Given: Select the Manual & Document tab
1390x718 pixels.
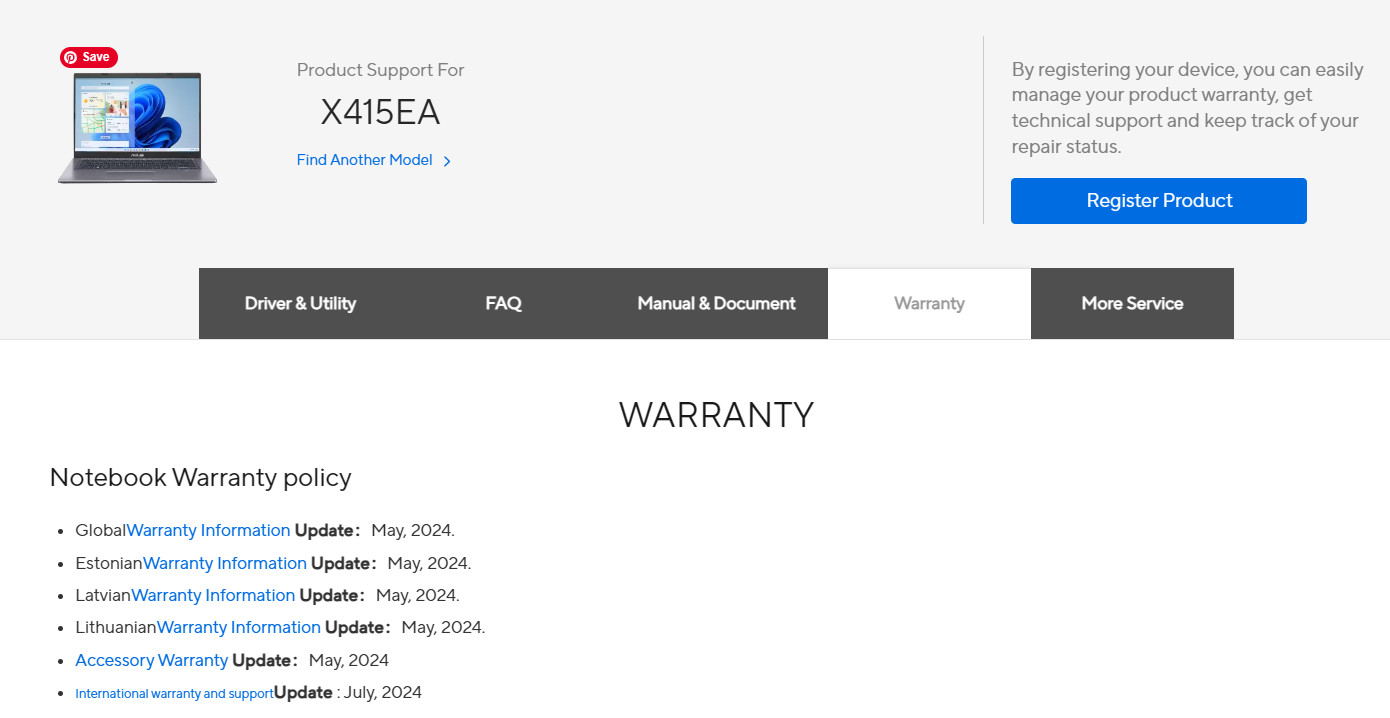Looking at the screenshot, I should [716, 303].
